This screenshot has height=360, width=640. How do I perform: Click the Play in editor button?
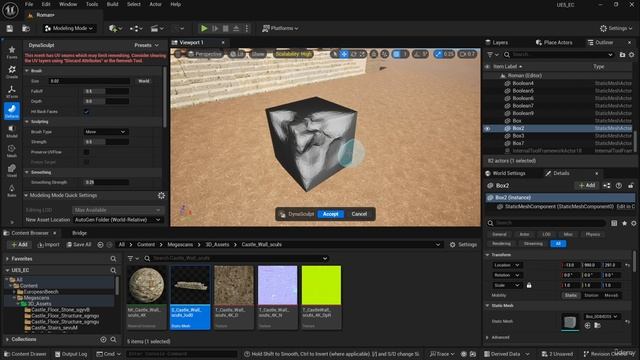point(204,28)
